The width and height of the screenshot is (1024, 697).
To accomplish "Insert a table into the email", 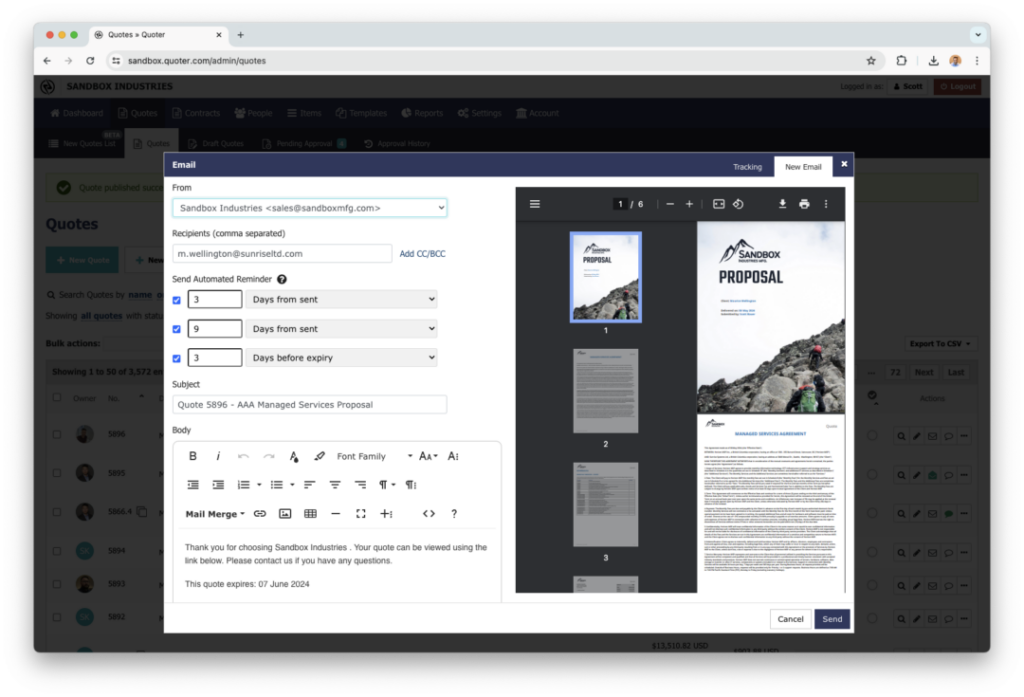I will coord(310,513).
